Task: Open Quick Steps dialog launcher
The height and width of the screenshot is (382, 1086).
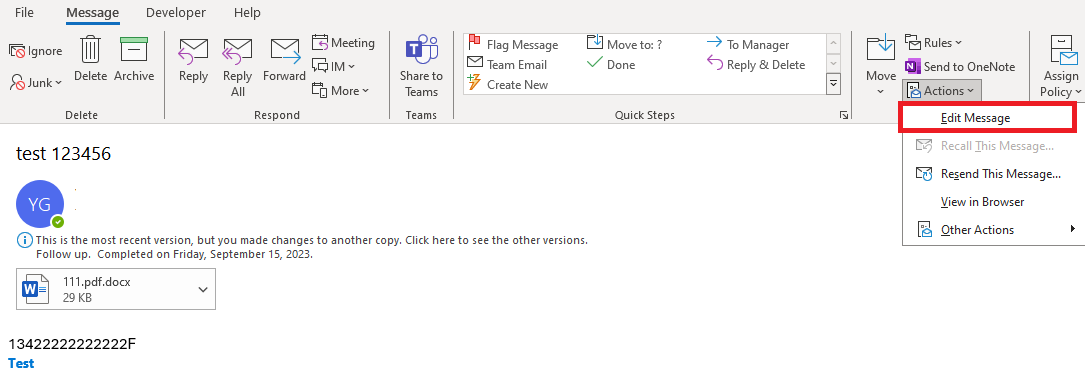Action: click(x=844, y=115)
